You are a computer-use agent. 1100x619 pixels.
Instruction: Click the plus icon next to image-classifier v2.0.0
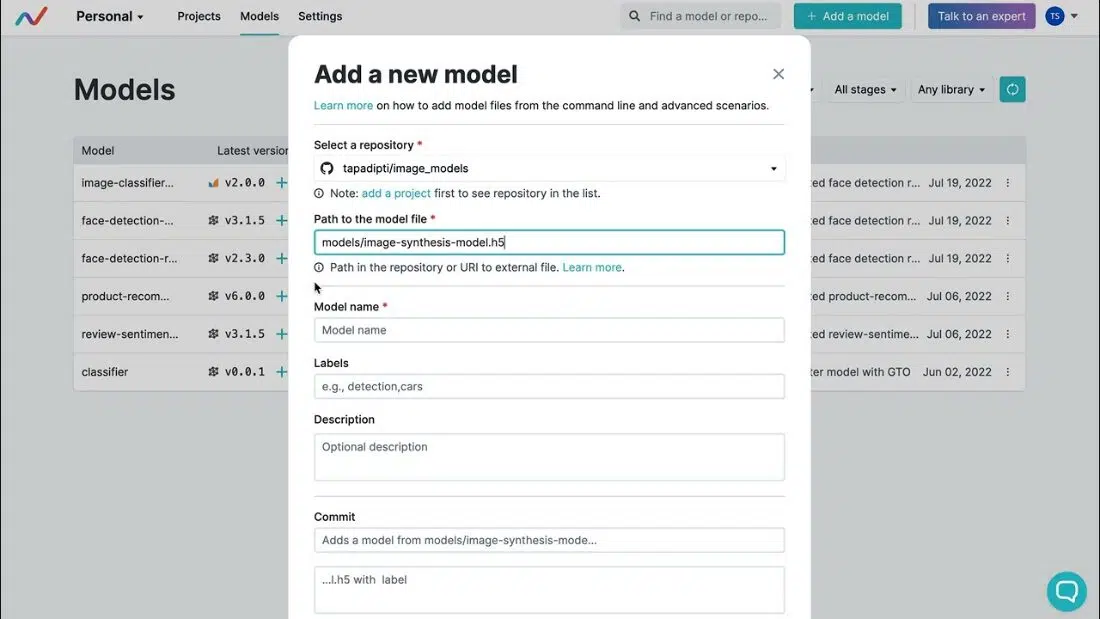(x=281, y=183)
